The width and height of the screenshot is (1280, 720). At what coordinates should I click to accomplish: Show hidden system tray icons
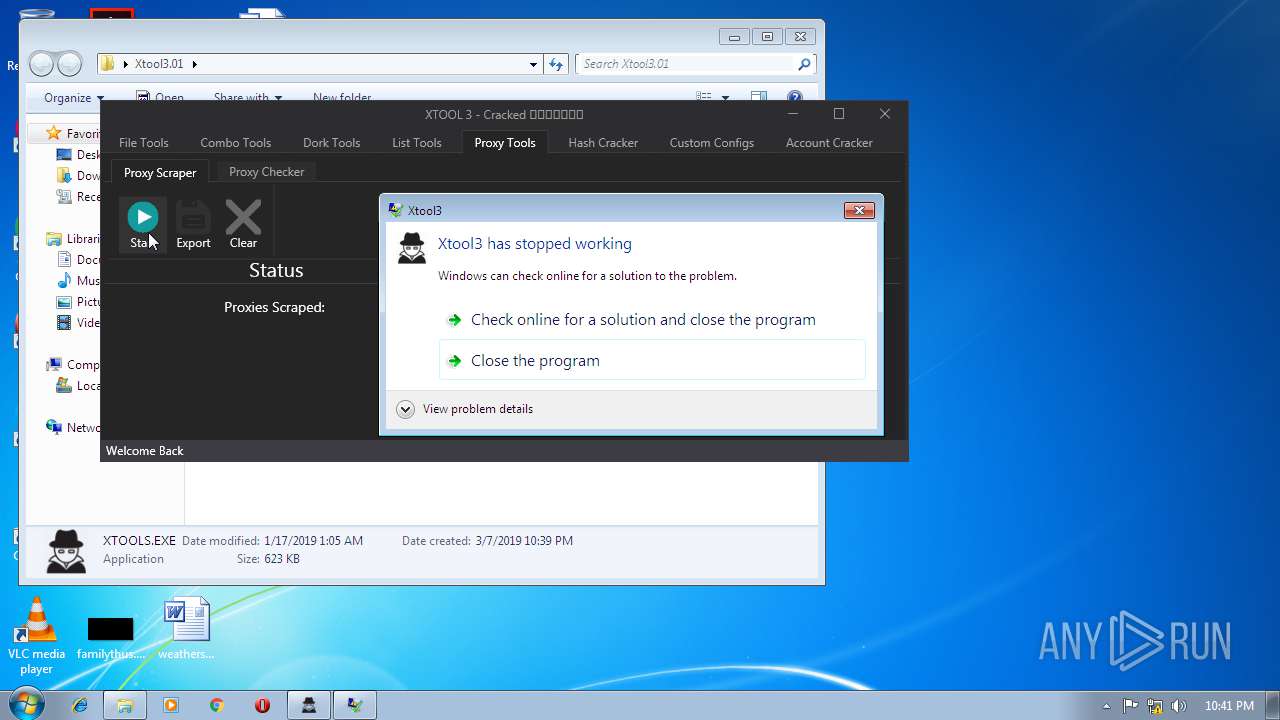[x=1106, y=706]
